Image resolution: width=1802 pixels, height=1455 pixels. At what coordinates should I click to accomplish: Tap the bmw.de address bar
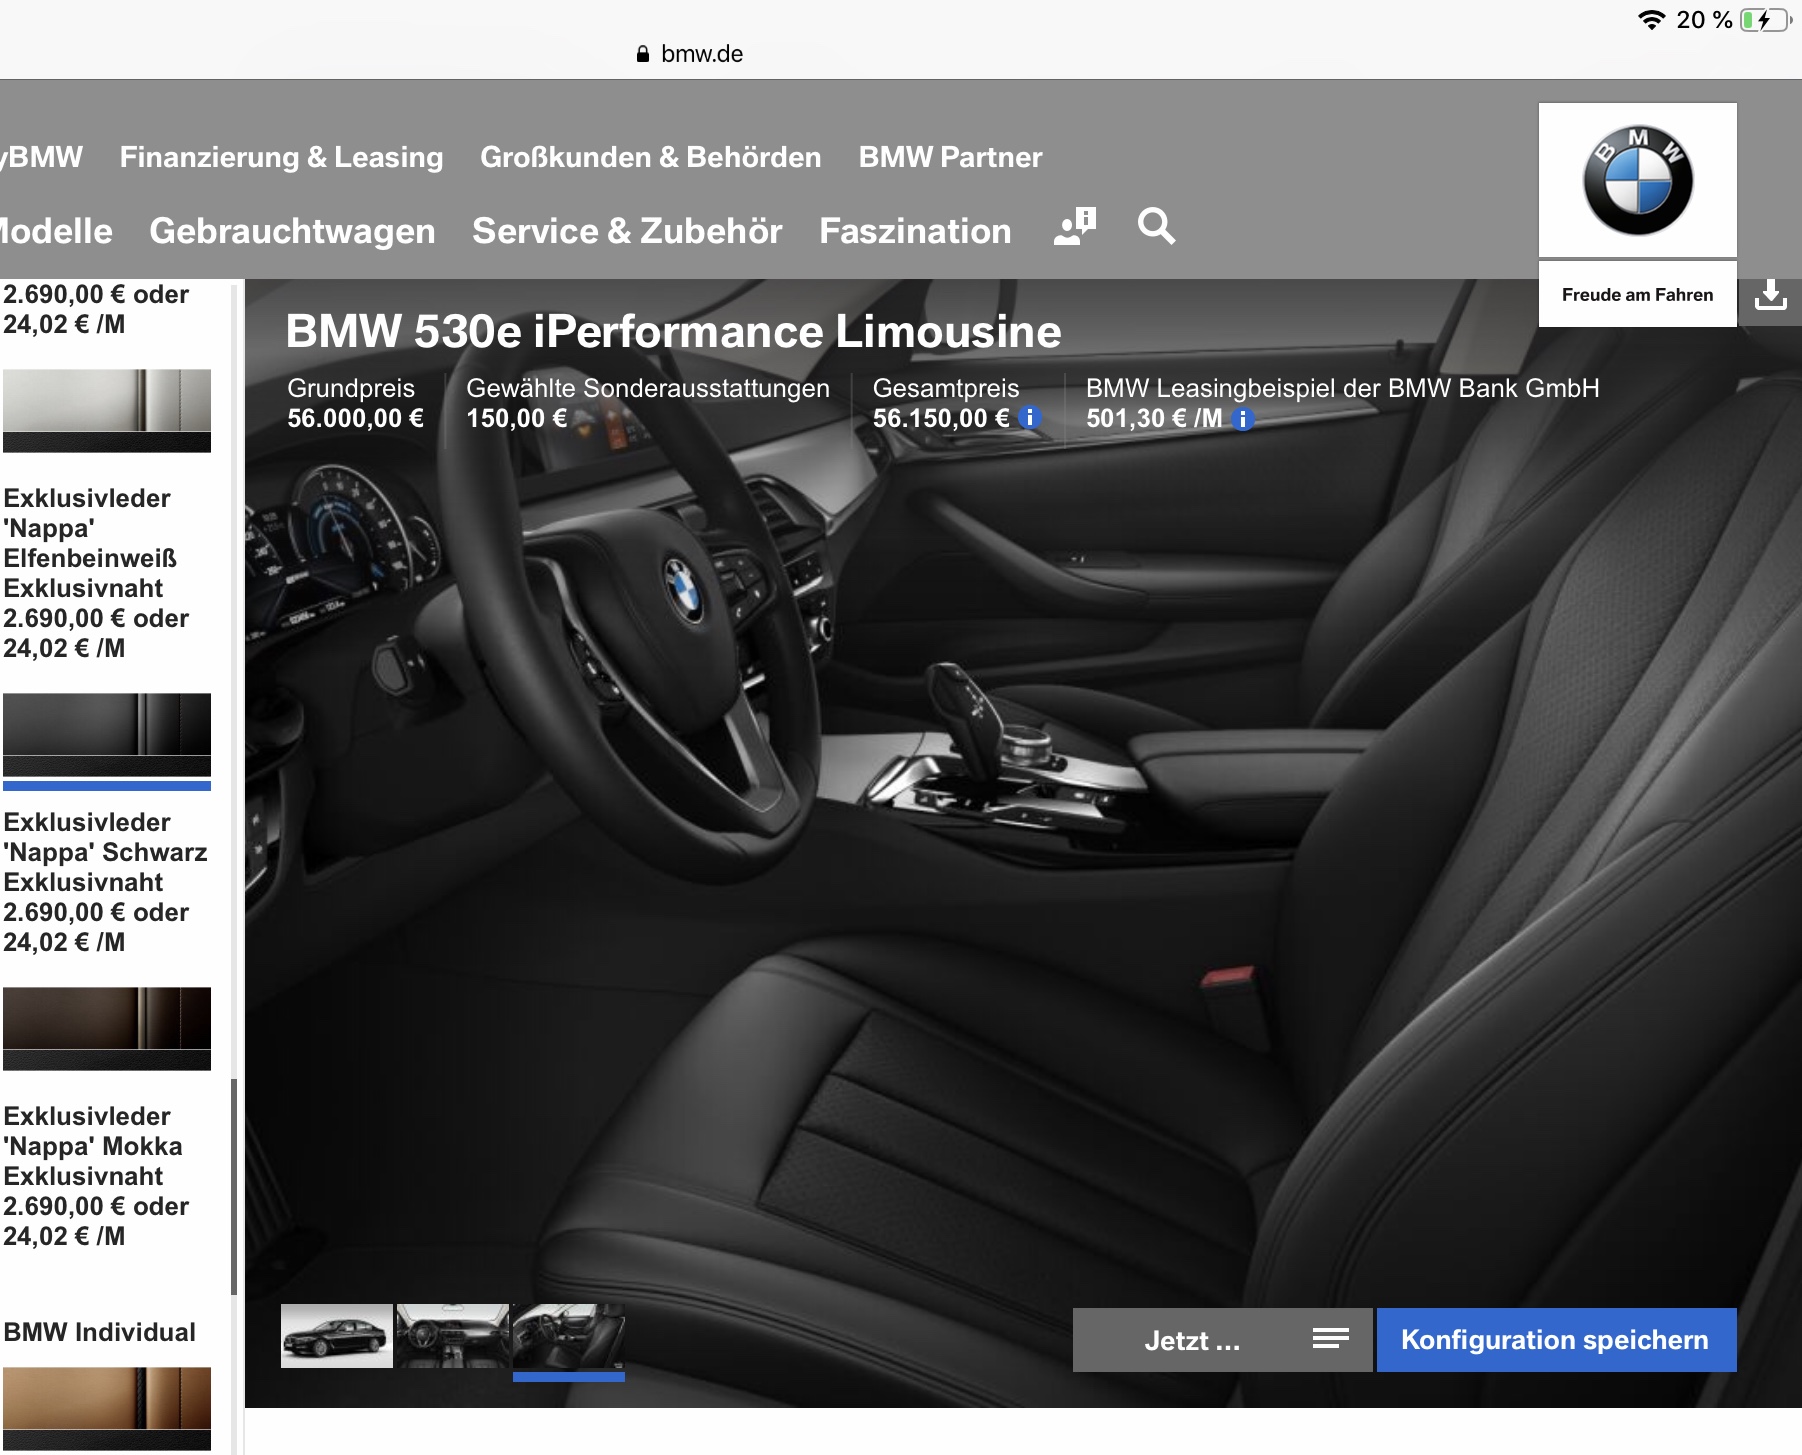pos(690,54)
